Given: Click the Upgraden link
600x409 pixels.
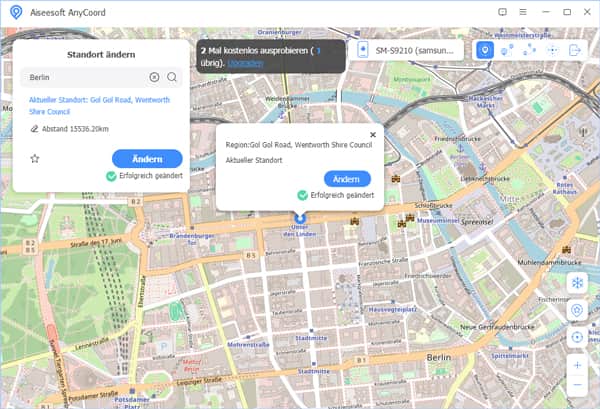Looking at the screenshot, I should (x=245, y=62).
